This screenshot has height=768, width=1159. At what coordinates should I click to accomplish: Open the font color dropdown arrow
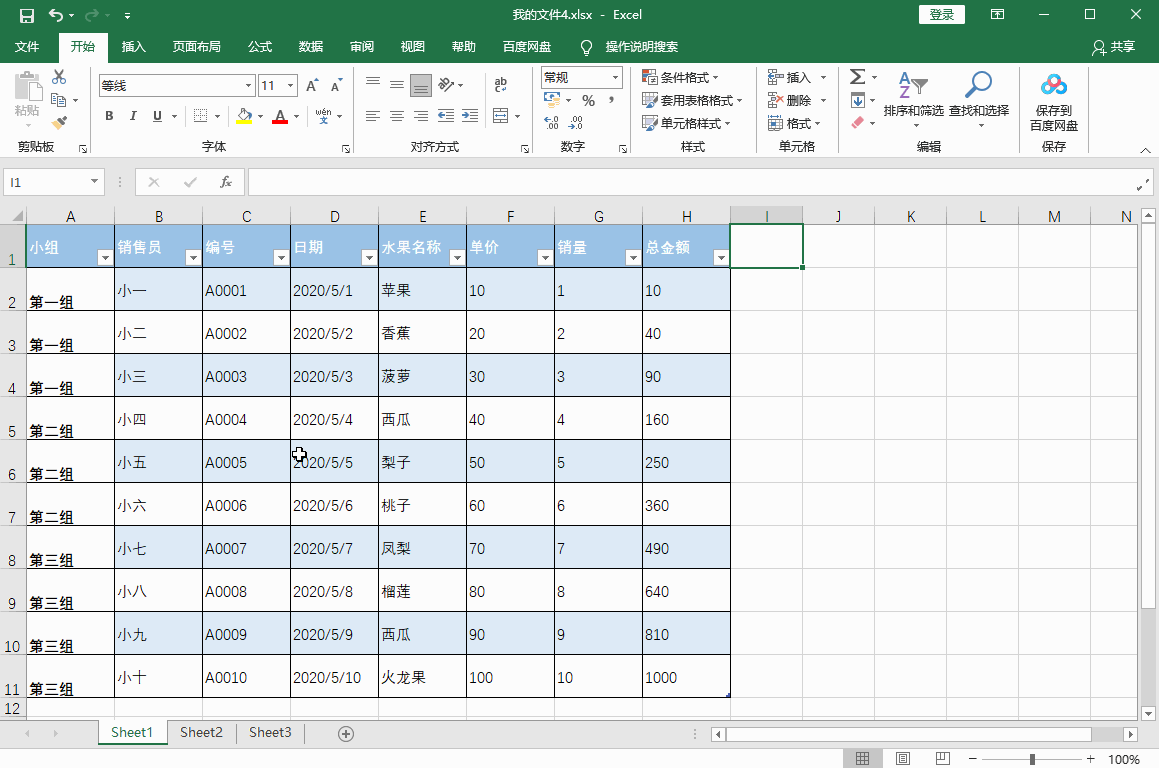coord(296,116)
